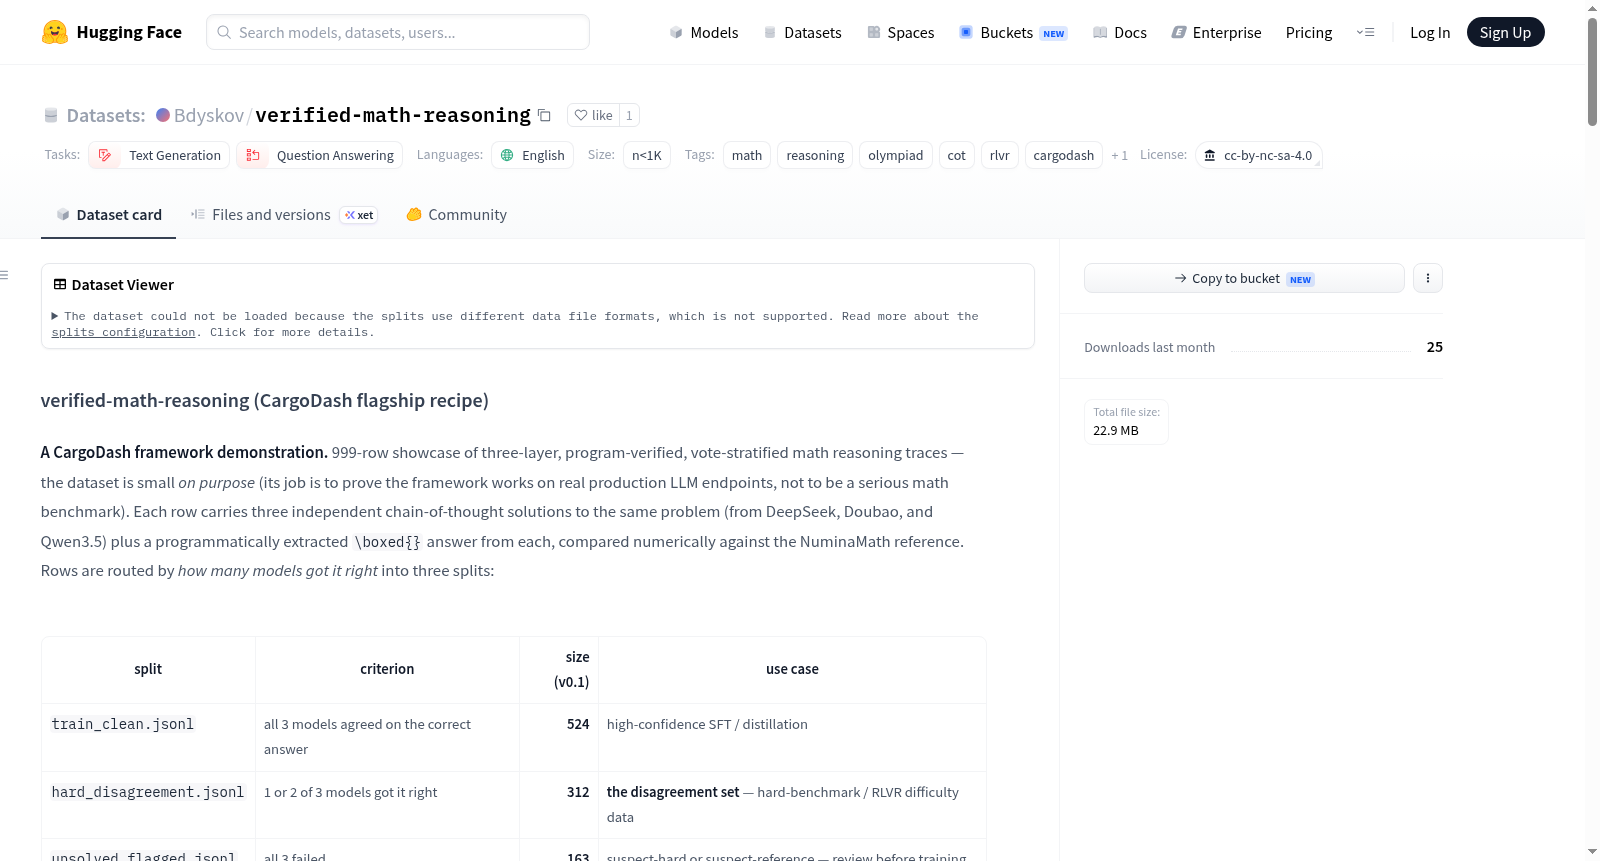Click the heart like icon
The width and height of the screenshot is (1600, 861).
(x=581, y=115)
